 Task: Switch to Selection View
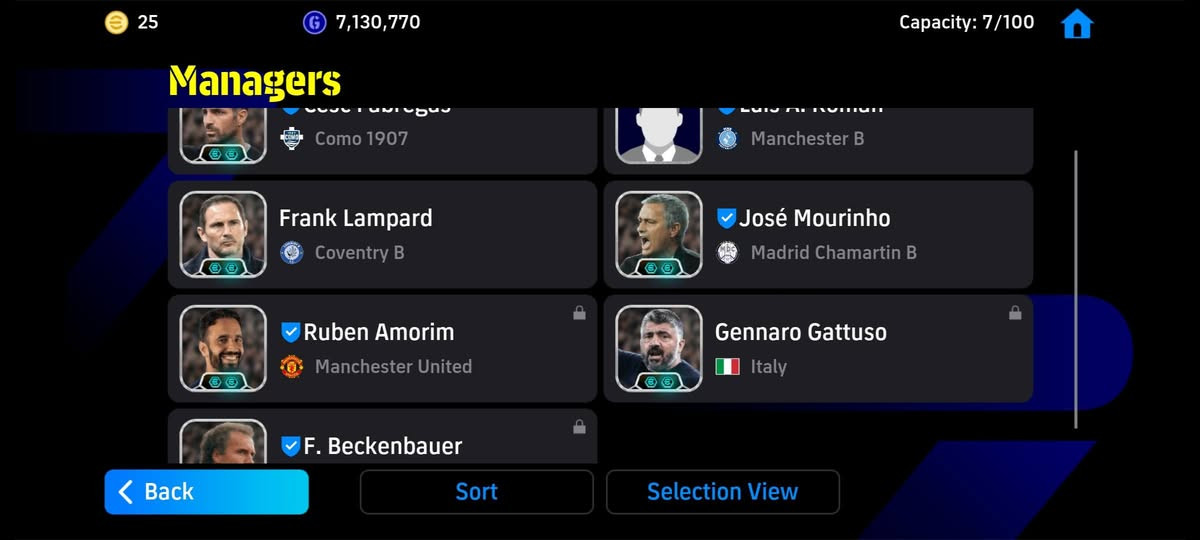tap(723, 491)
